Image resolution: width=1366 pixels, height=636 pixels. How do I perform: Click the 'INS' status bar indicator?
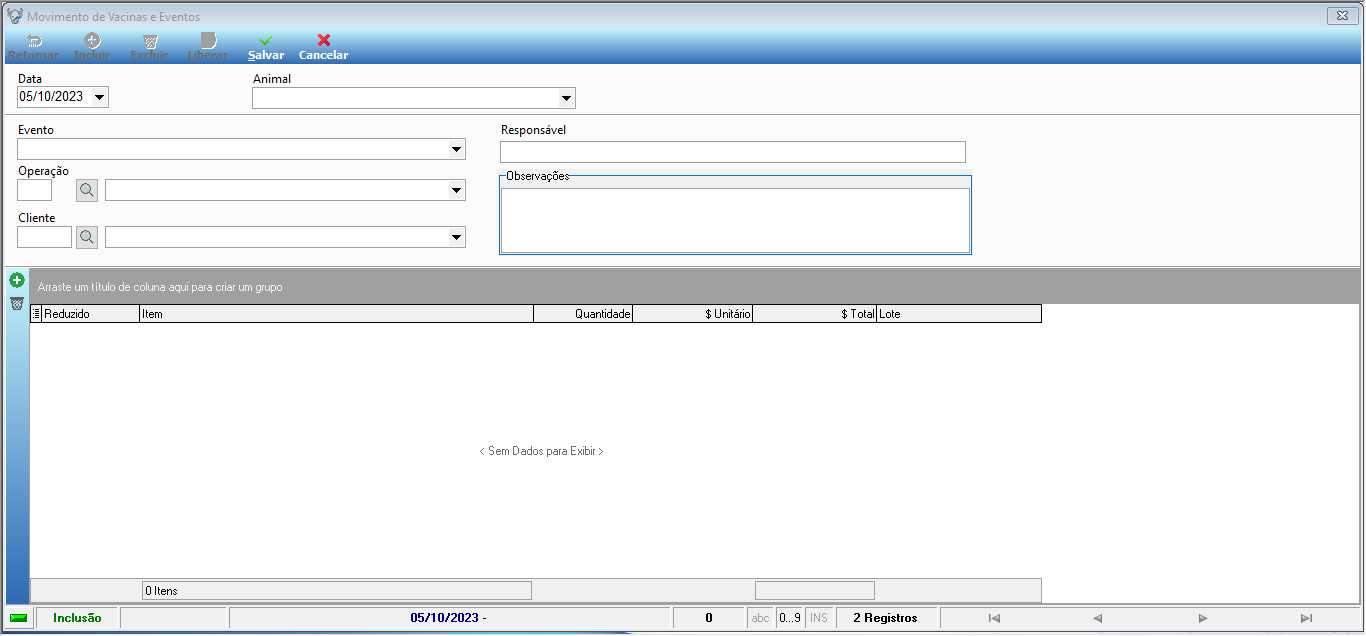click(819, 618)
